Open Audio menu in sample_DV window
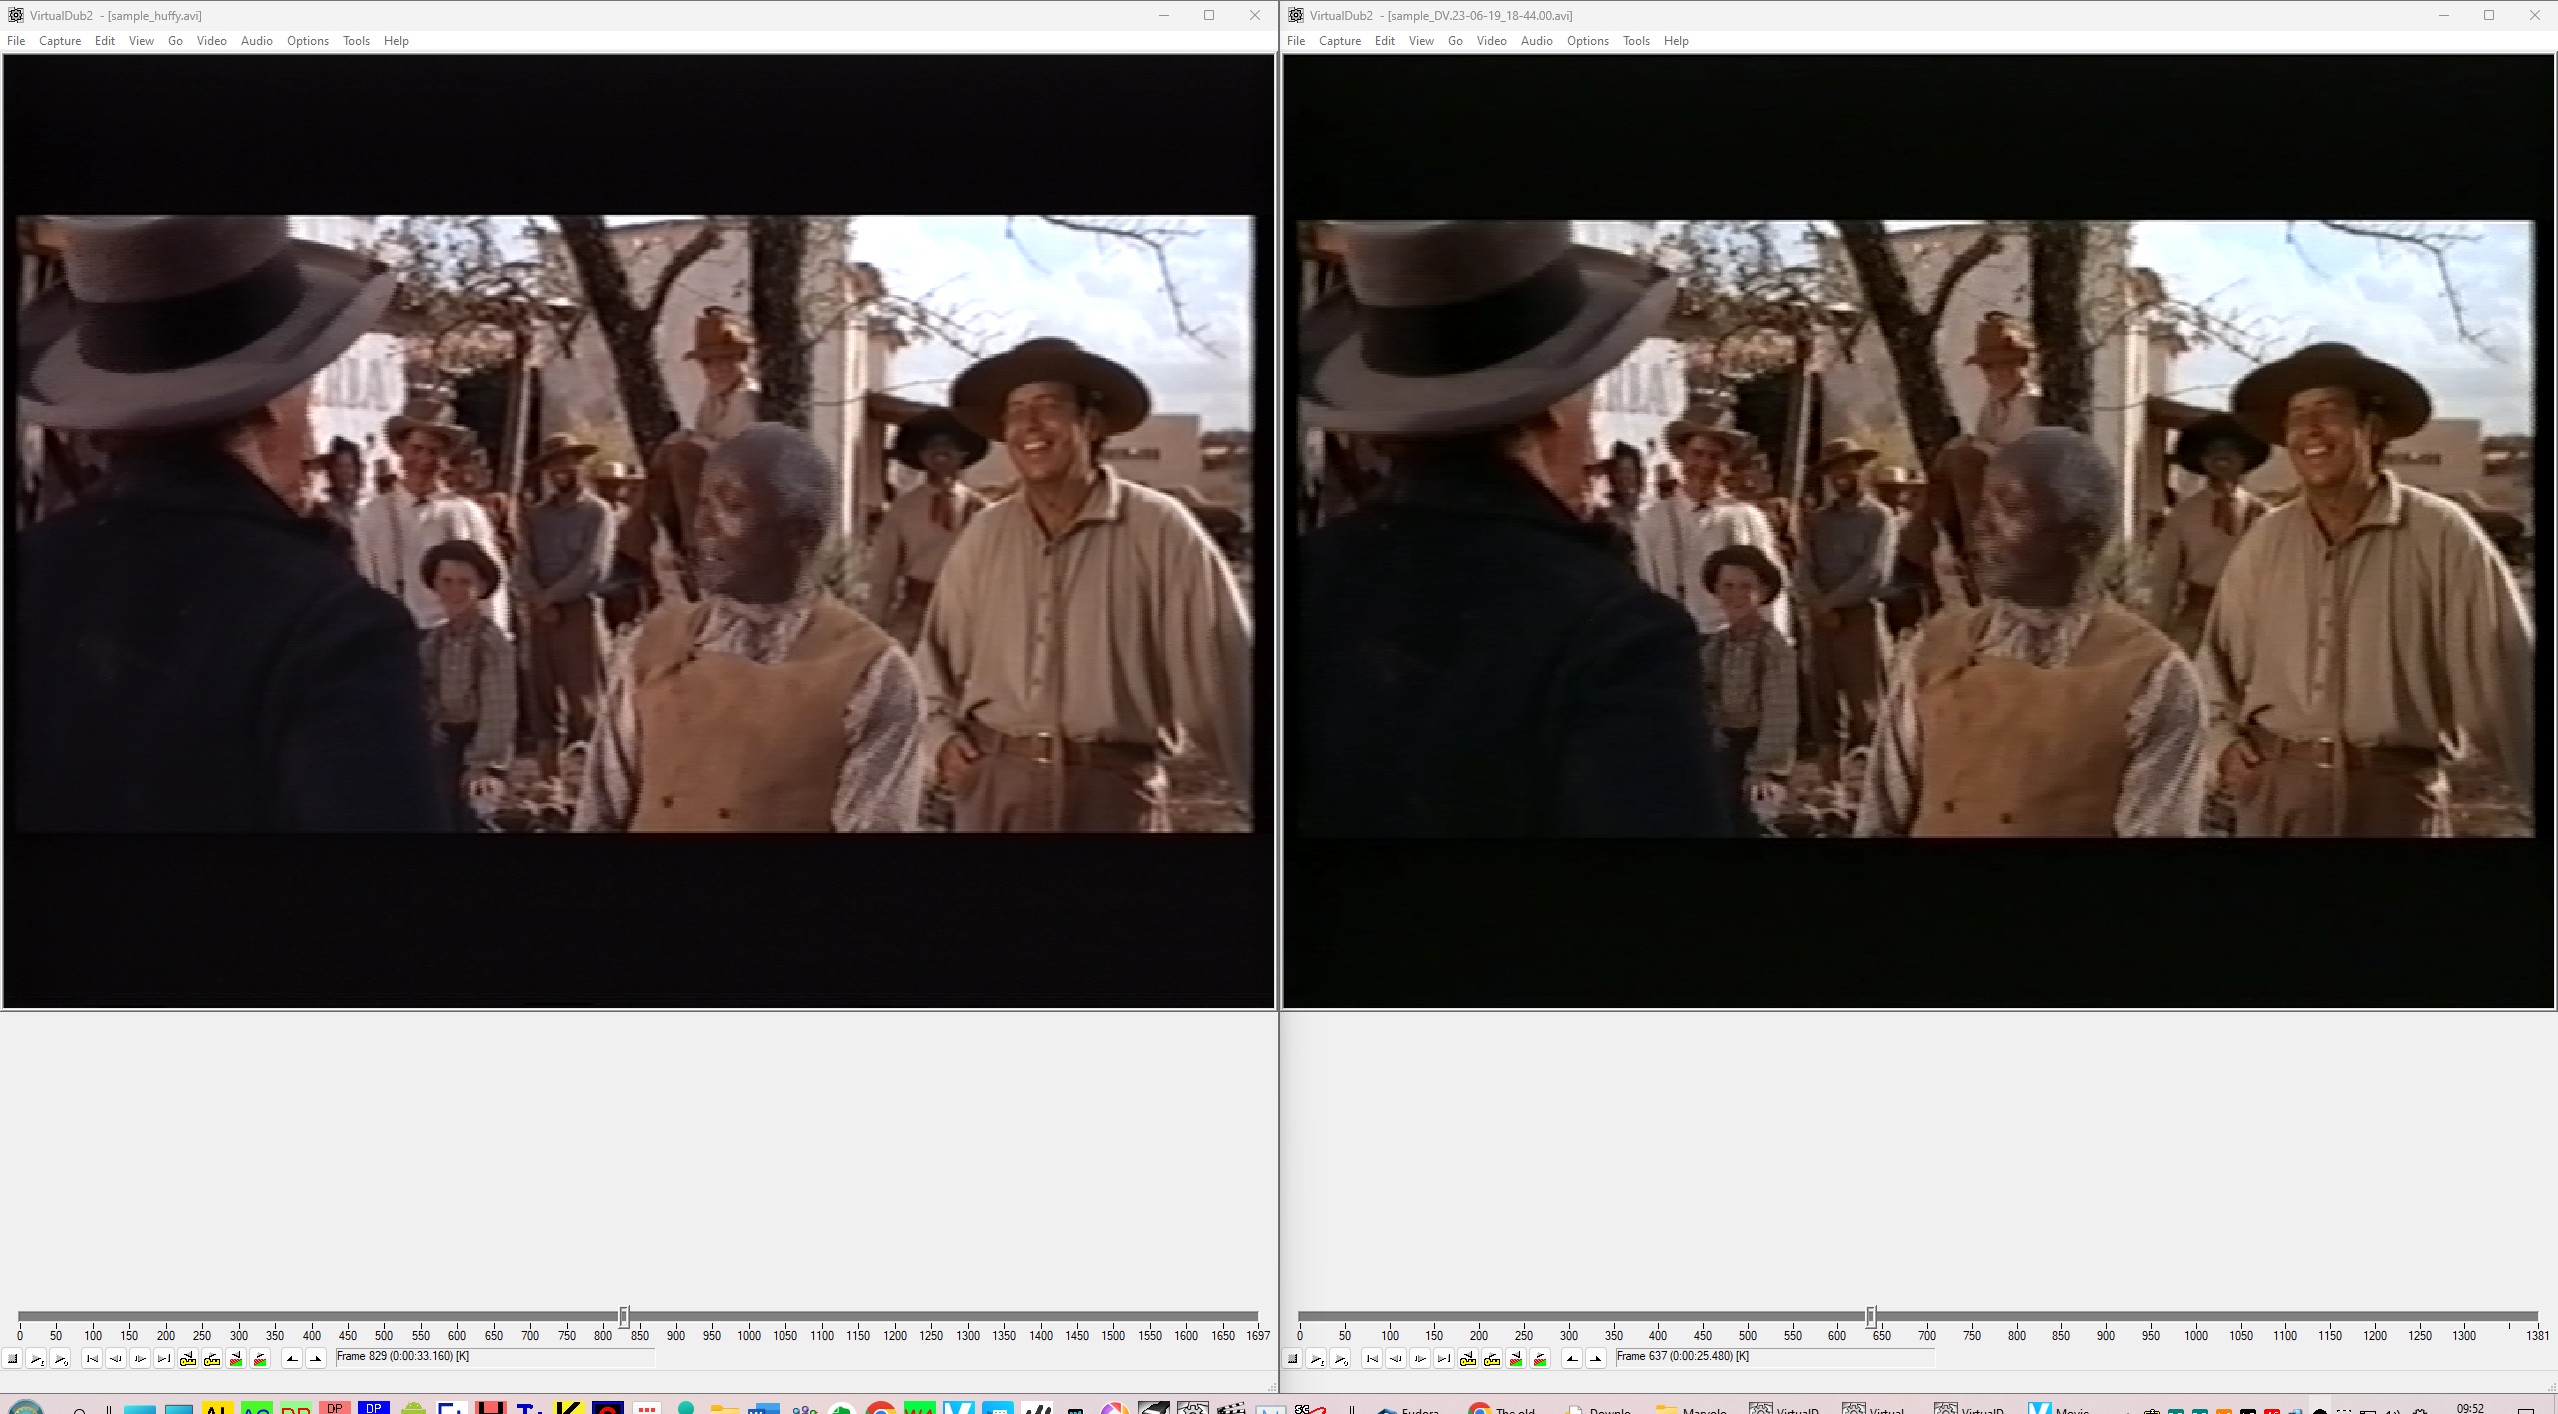This screenshot has height=1414, width=2558. [x=1536, y=41]
